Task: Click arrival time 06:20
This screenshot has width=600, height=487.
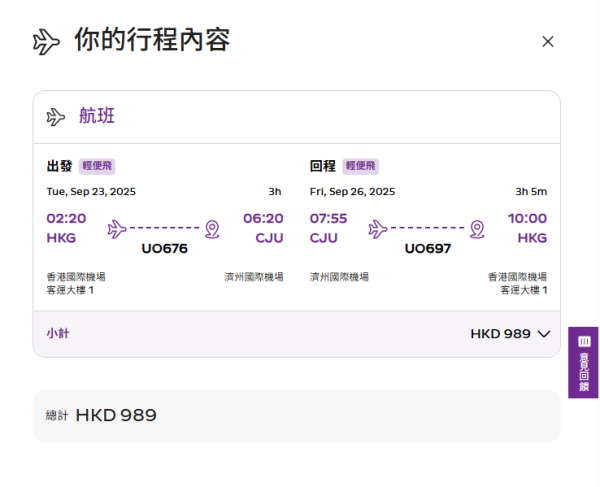Action: click(263, 218)
